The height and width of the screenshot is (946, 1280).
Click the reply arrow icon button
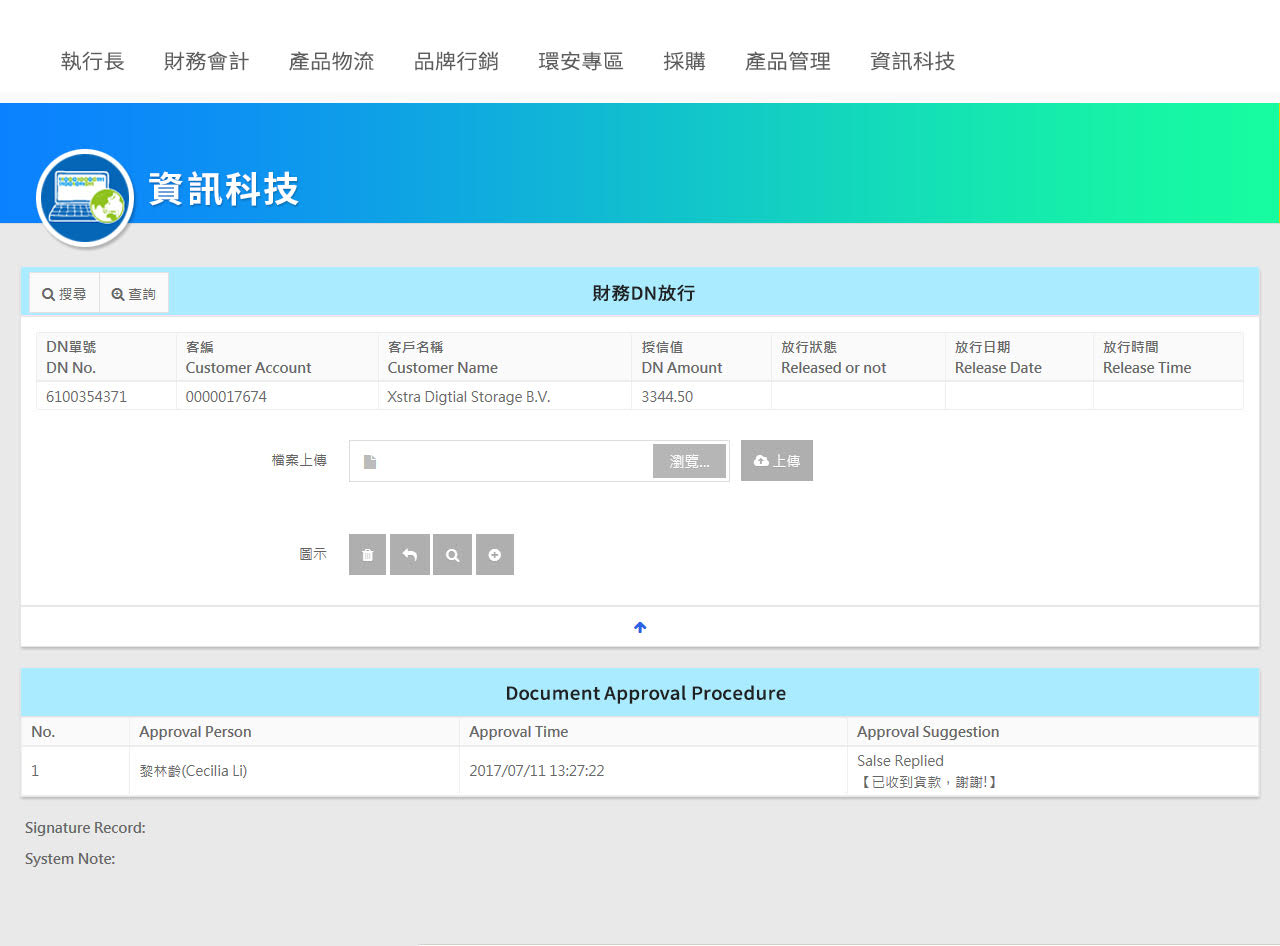pyautogui.click(x=410, y=555)
